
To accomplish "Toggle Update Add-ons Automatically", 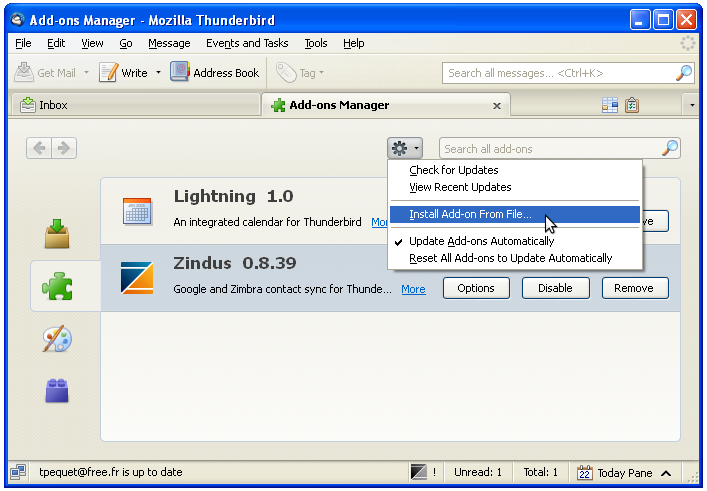I will pos(515,241).
